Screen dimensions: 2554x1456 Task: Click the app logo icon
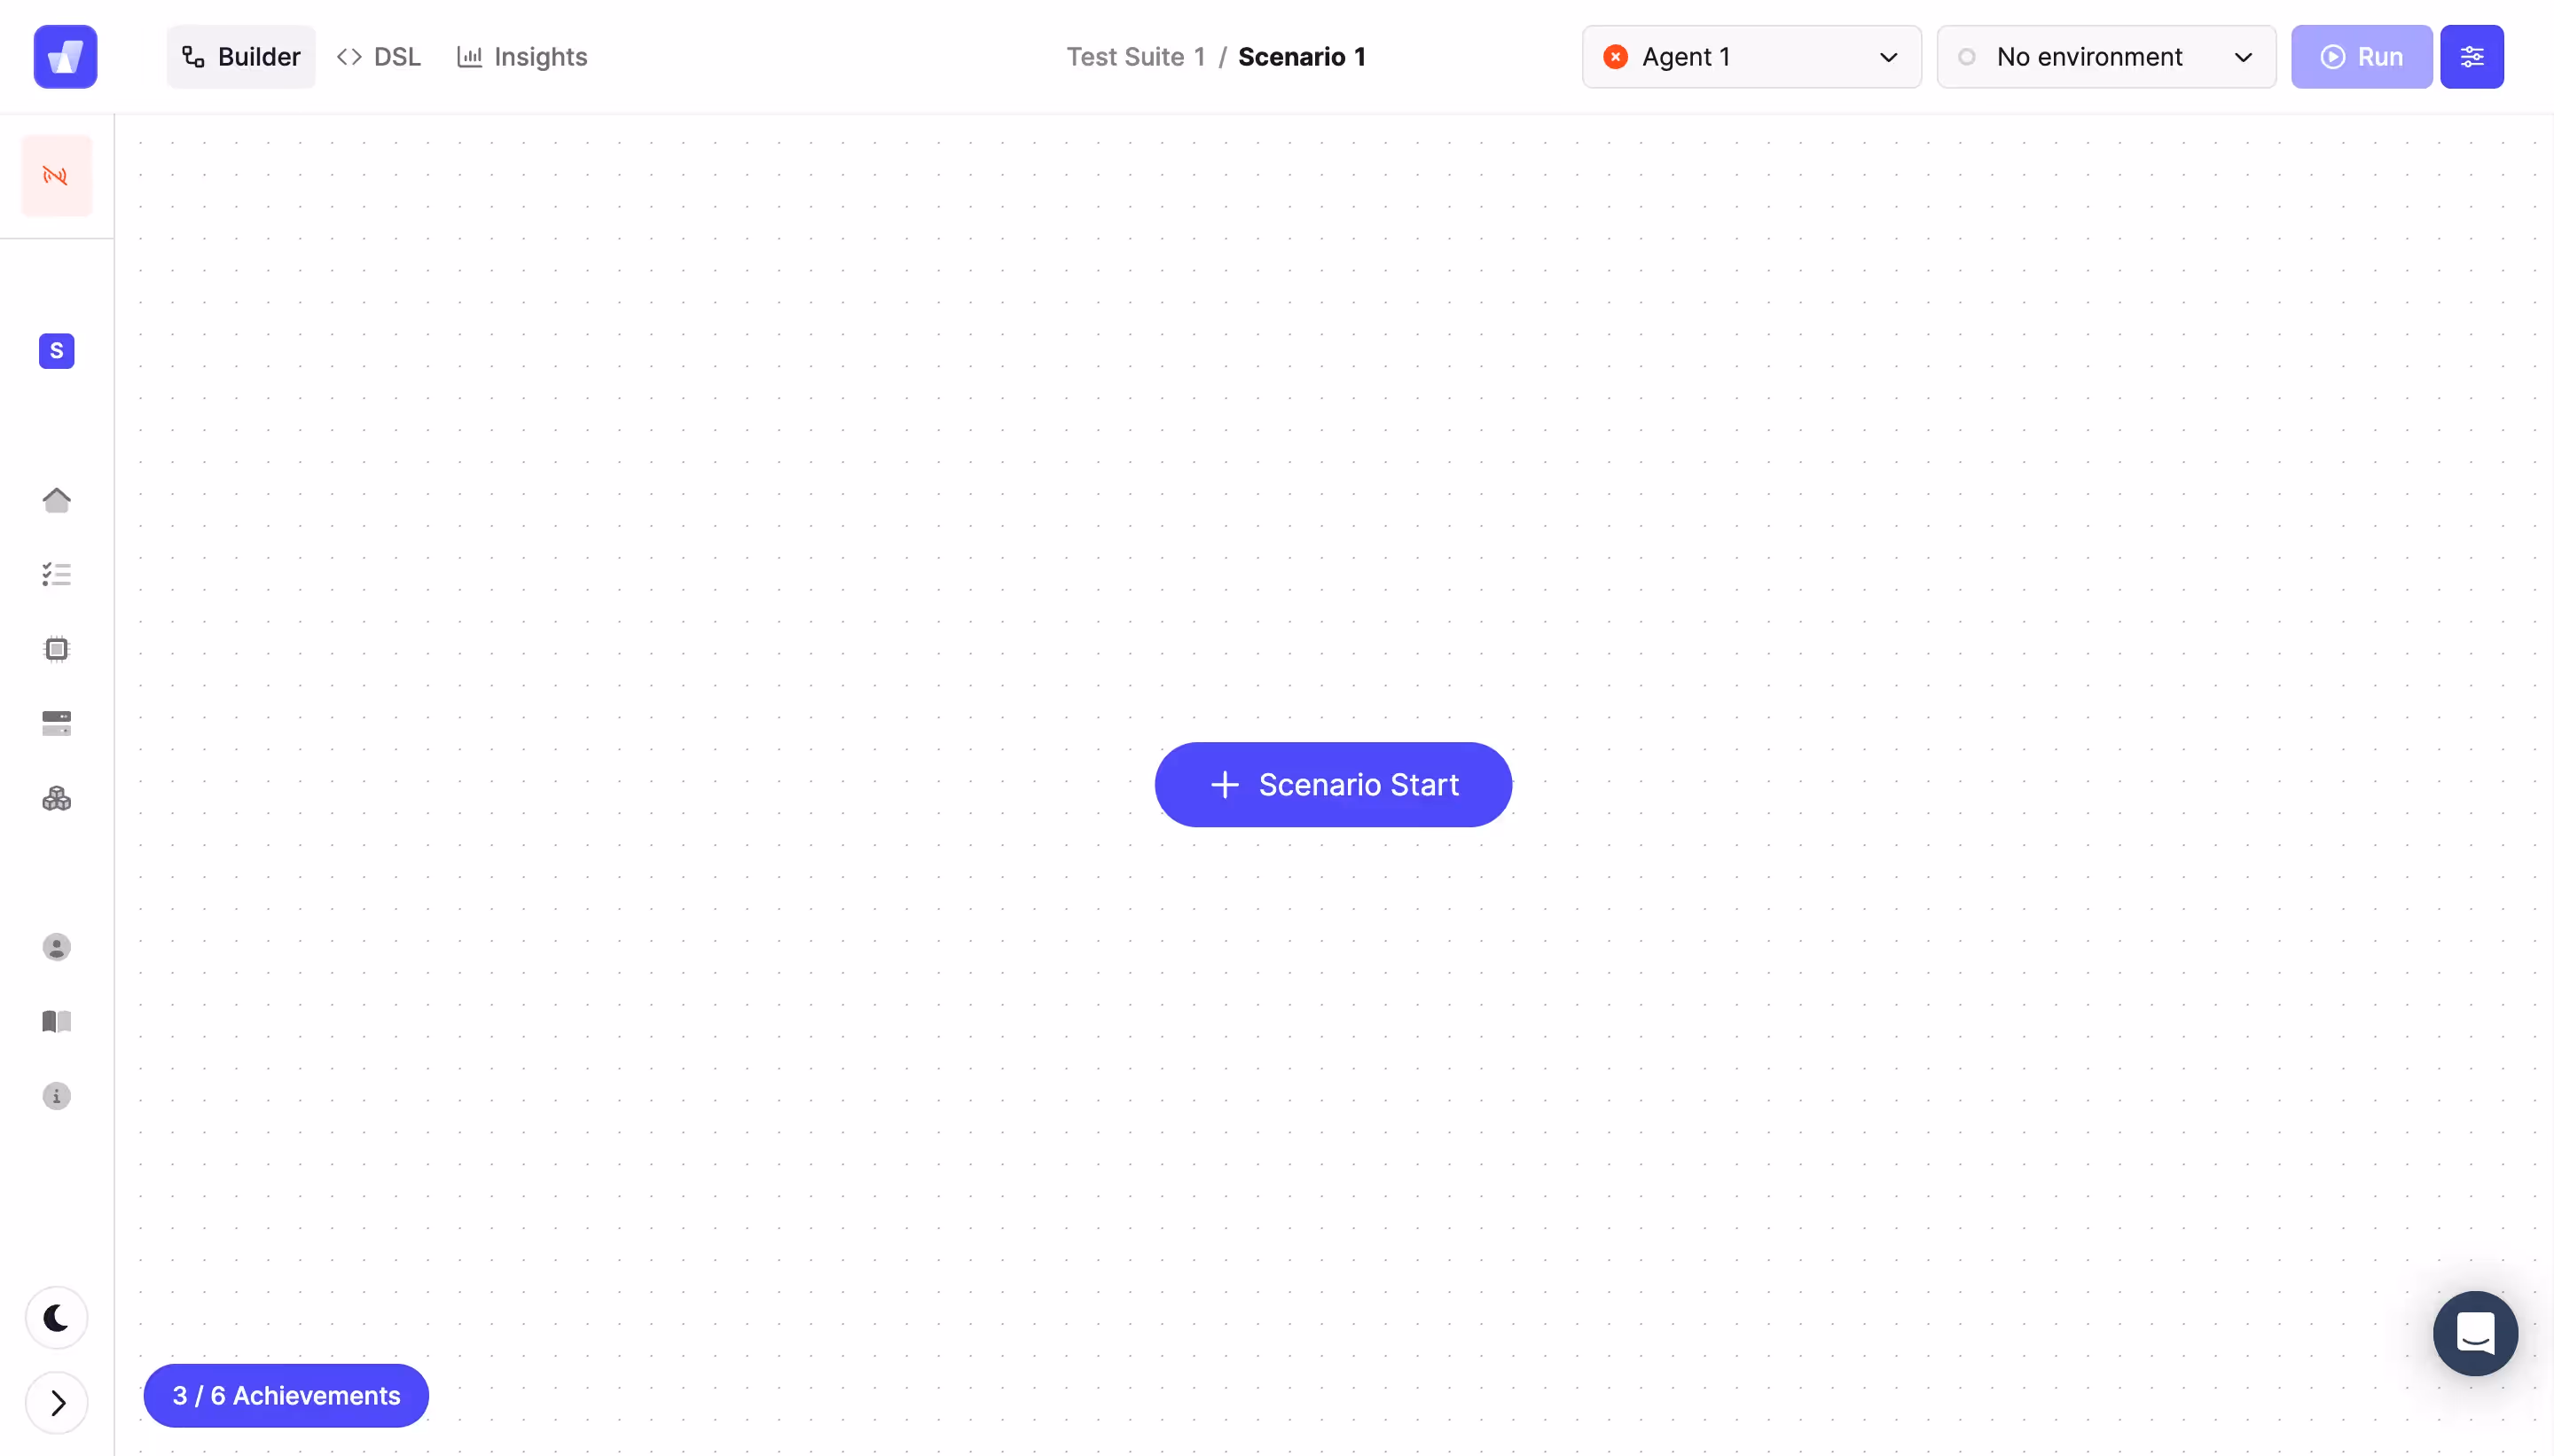(65, 57)
